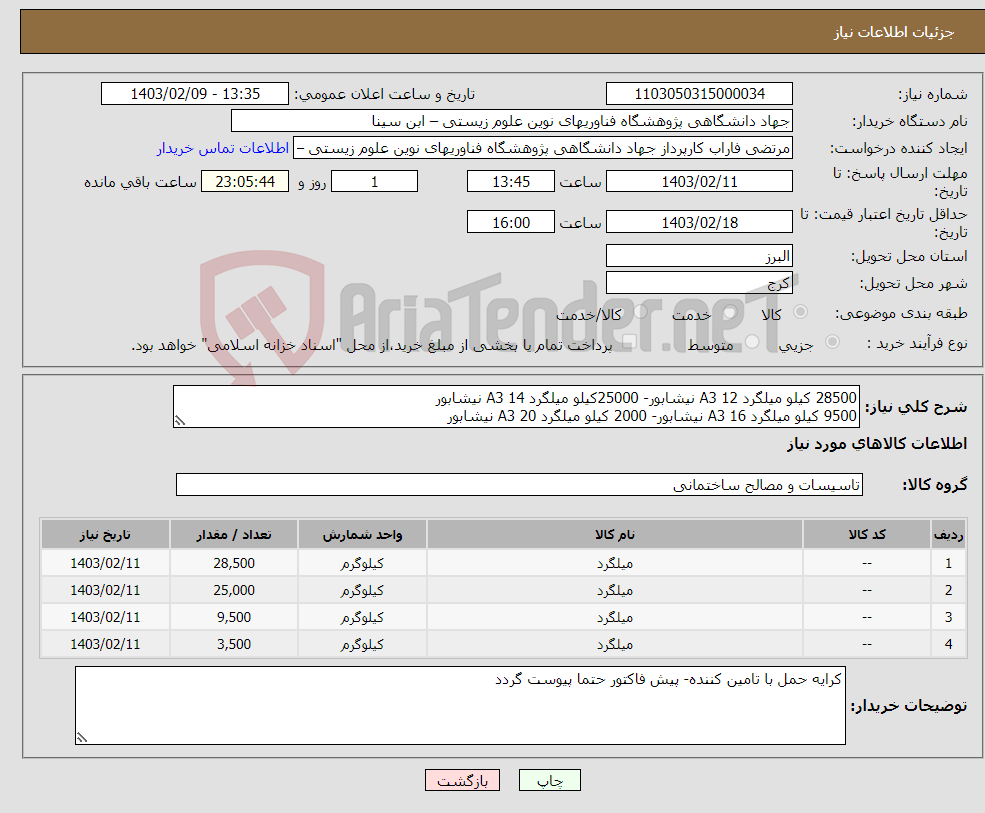The width and height of the screenshot is (985, 813).
Task: Click row number 1 cell
Action: click(x=948, y=563)
